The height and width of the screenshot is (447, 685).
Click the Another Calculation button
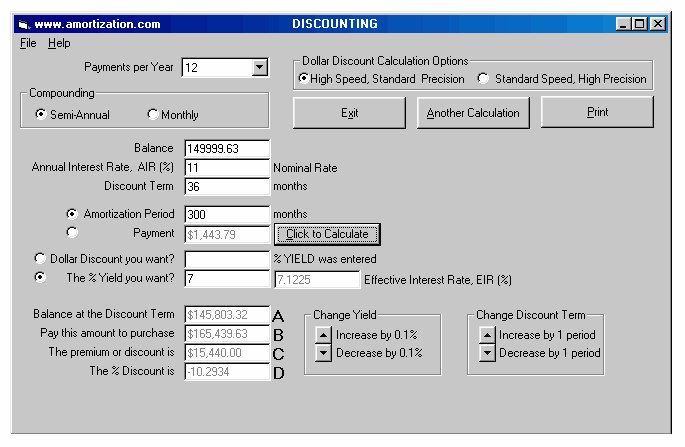[x=473, y=113]
